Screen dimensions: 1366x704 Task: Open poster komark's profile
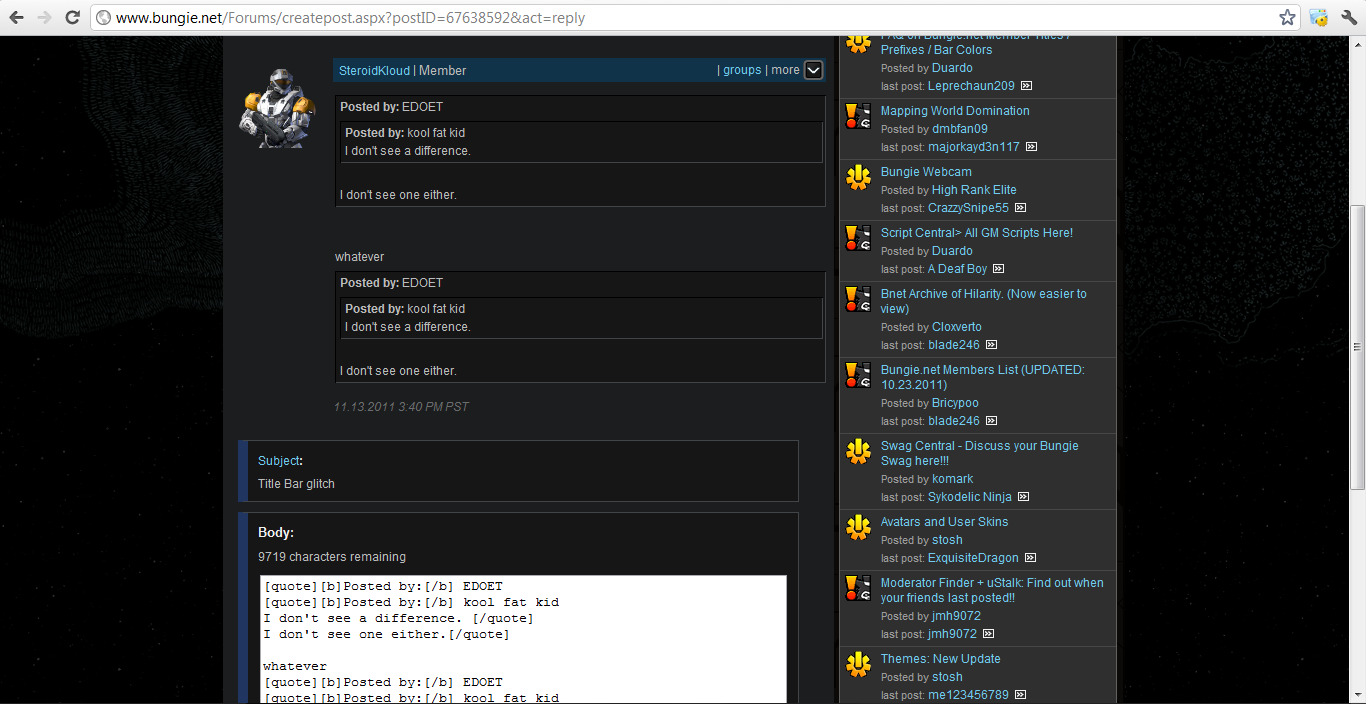[x=952, y=479]
